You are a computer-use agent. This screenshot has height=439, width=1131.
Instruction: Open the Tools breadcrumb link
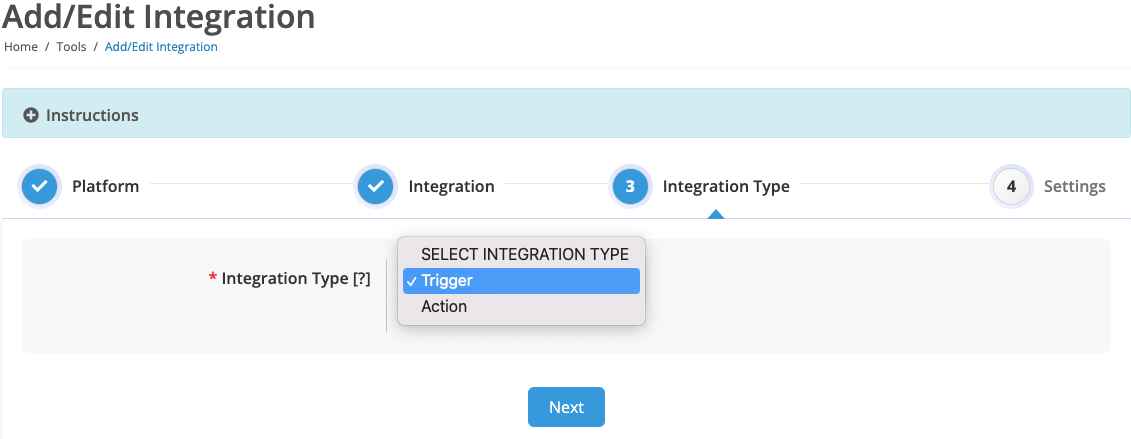[71, 47]
